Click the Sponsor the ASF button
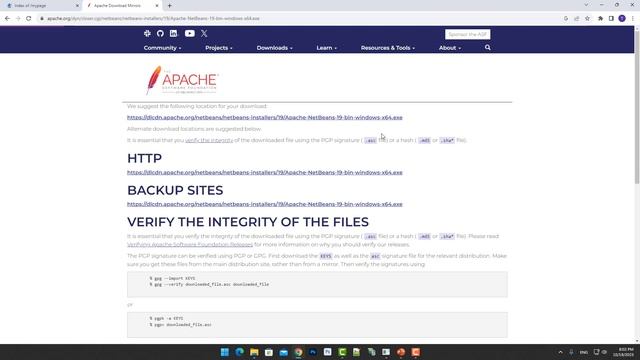This screenshot has height=360, width=640. click(467, 34)
